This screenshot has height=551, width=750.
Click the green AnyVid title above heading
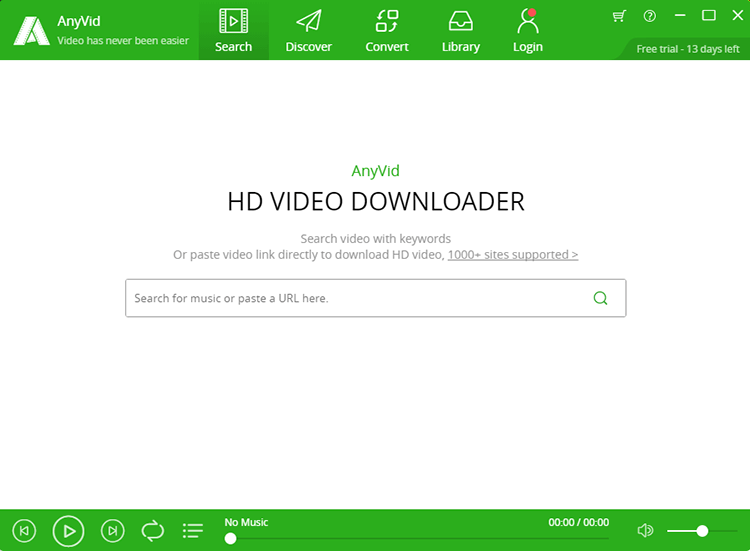pyautogui.click(x=375, y=171)
